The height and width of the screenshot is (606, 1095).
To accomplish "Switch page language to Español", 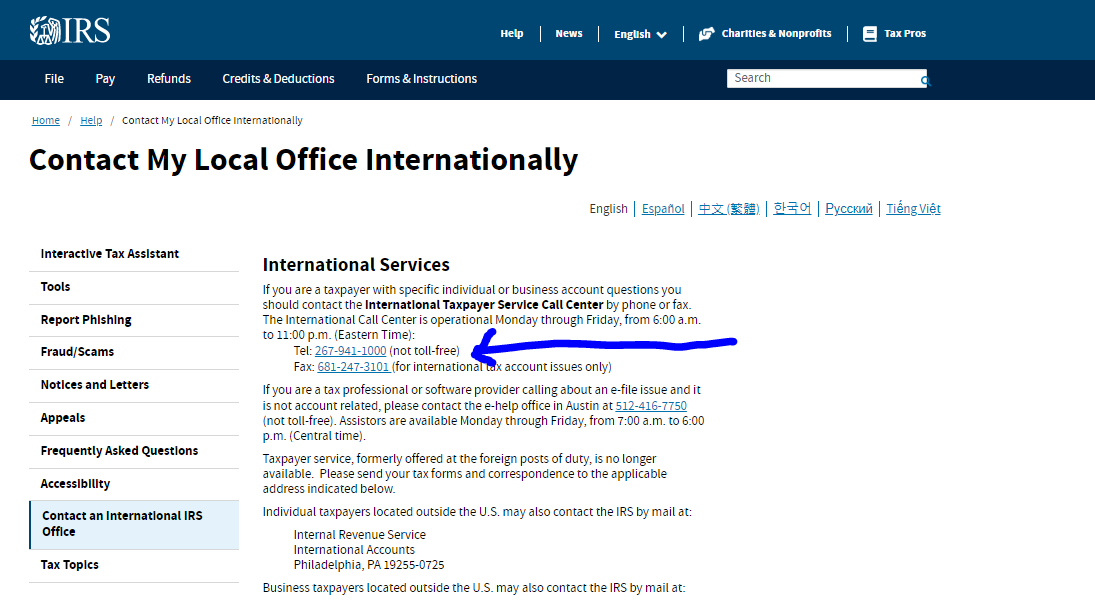I will (x=663, y=209).
